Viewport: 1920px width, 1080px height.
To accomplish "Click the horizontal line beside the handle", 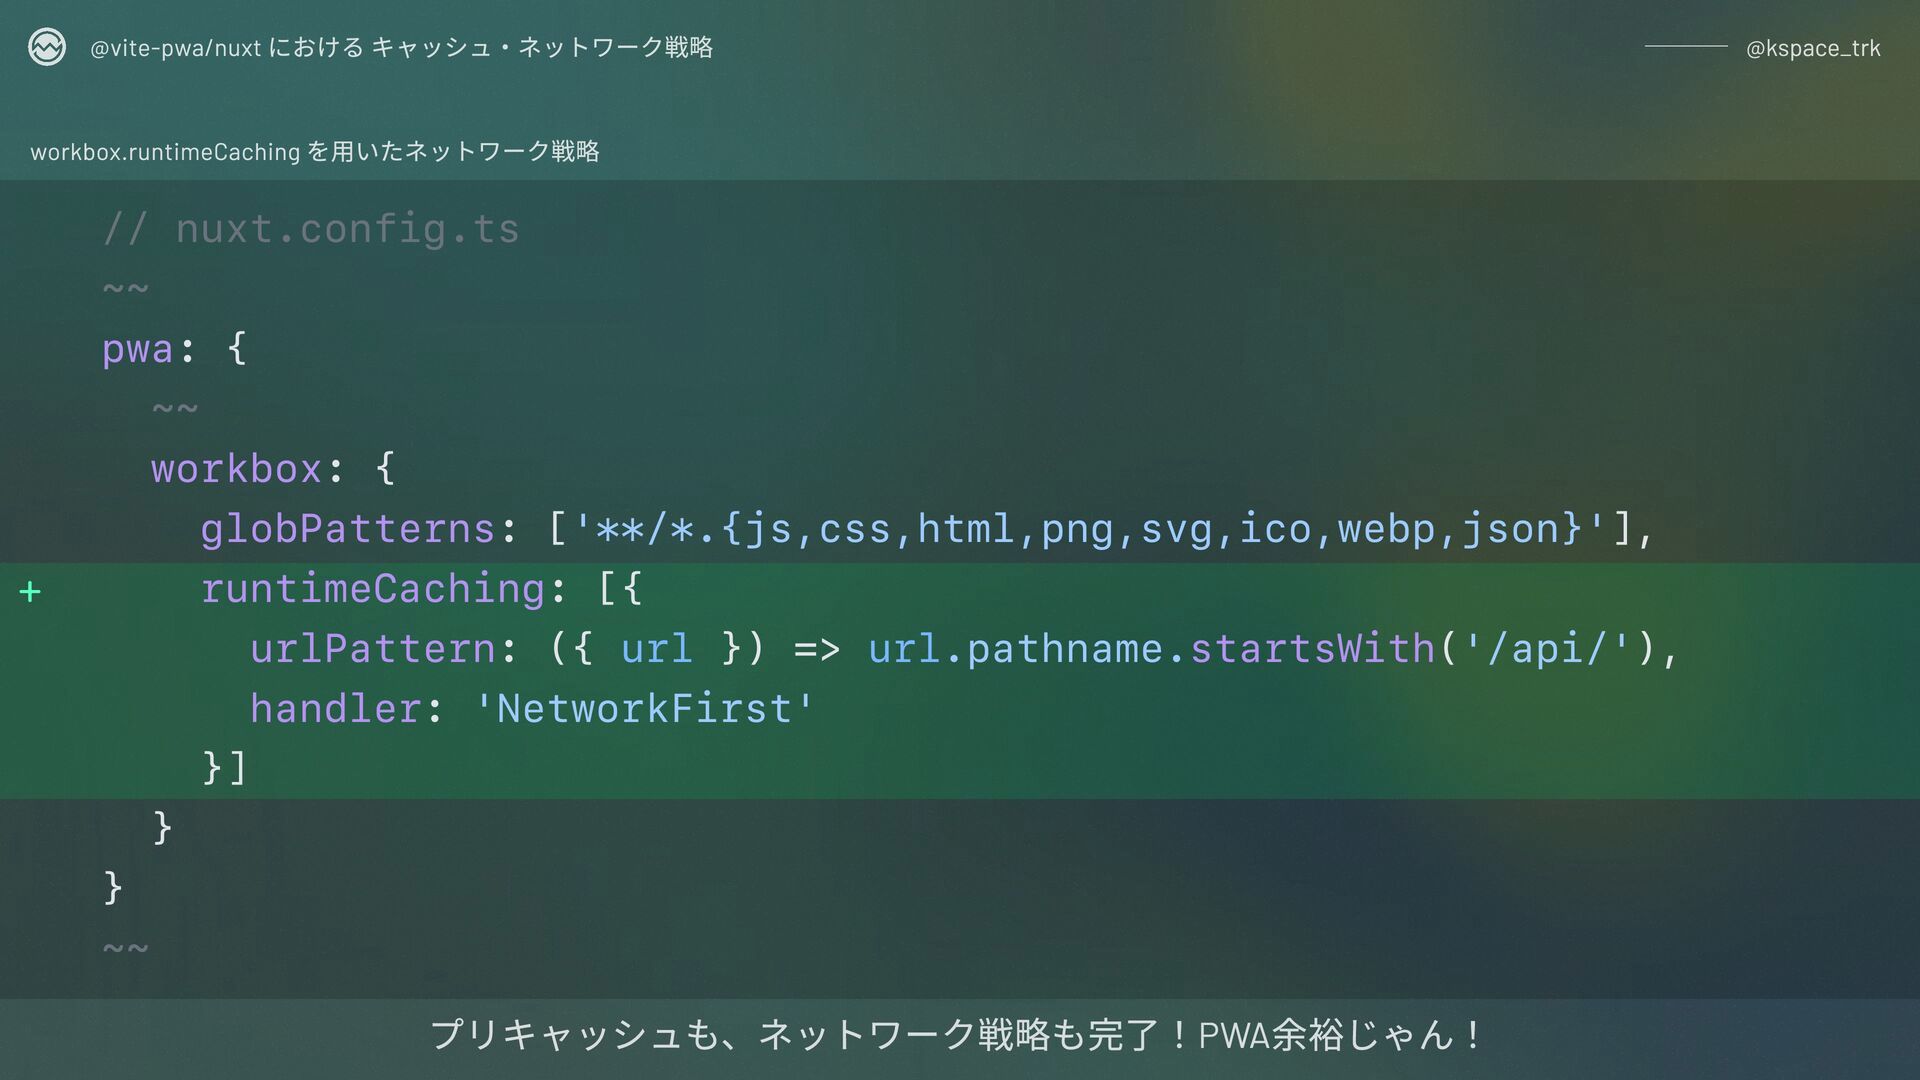I will click(1686, 47).
